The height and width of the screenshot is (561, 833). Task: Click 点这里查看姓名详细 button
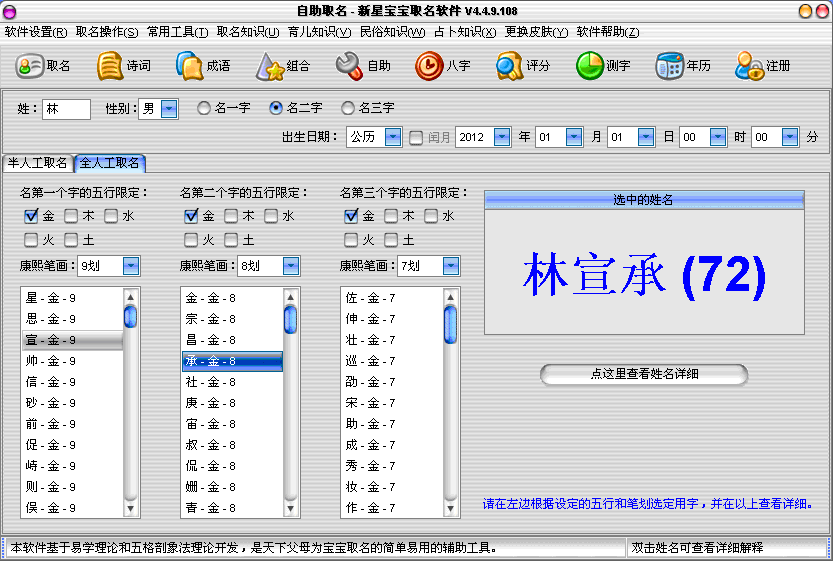click(x=644, y=374)
